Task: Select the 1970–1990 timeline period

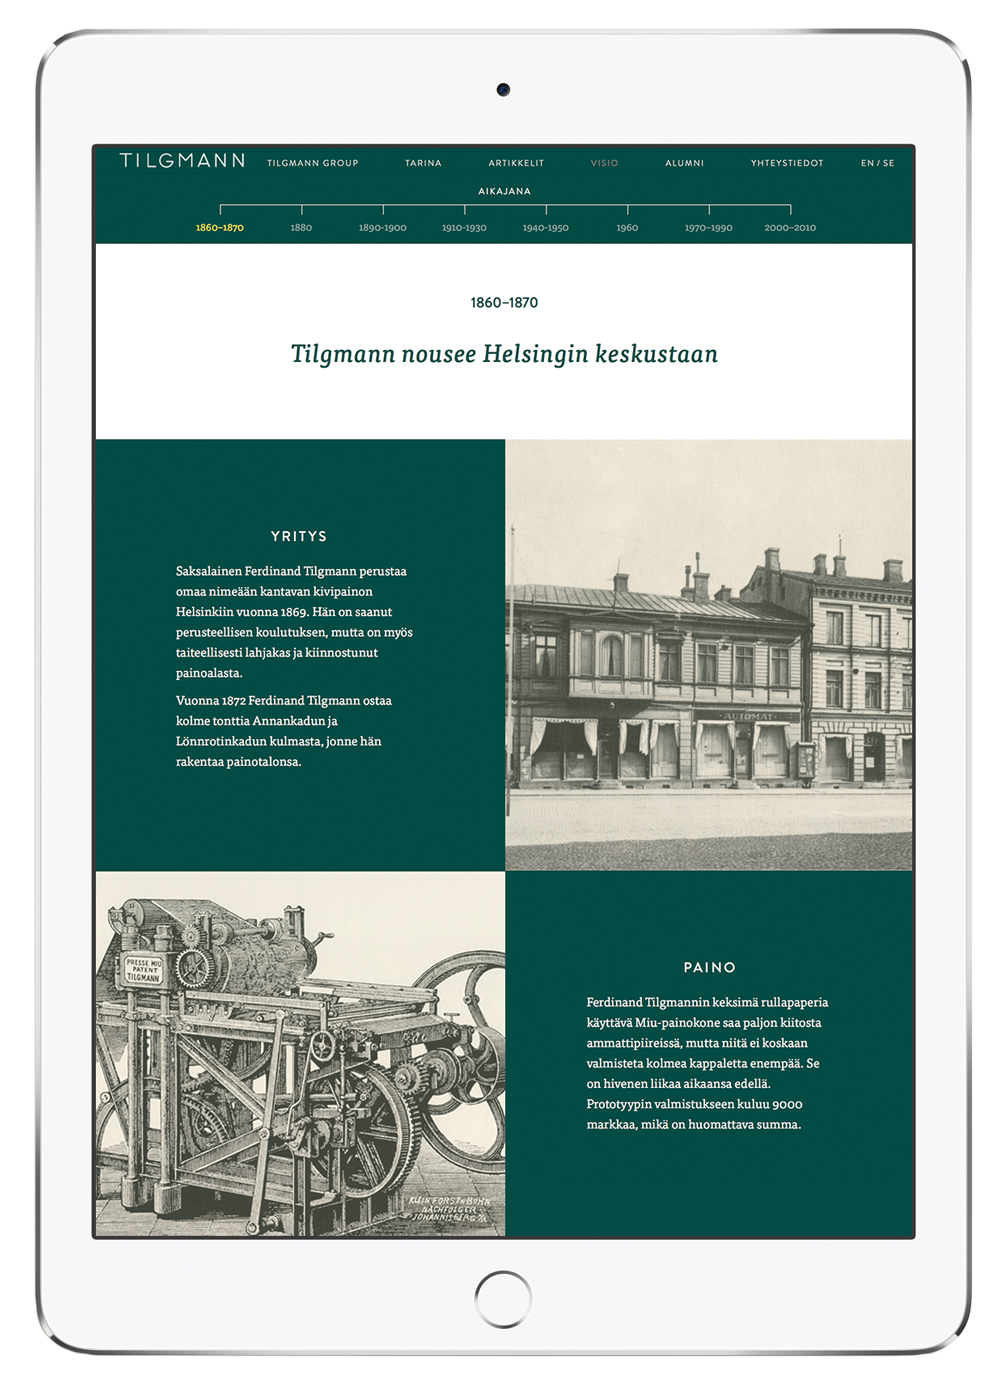Action: click(x=709, y=228)
